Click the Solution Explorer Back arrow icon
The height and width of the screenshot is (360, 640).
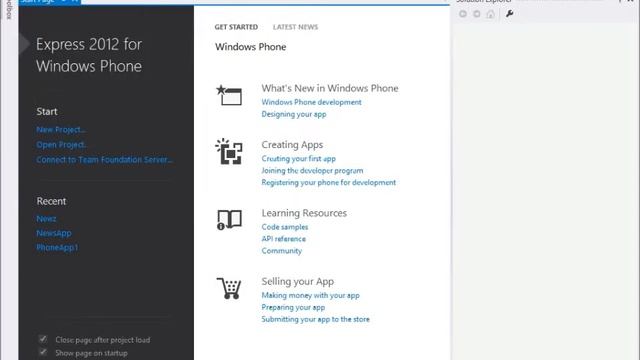(x=463, y=14)
